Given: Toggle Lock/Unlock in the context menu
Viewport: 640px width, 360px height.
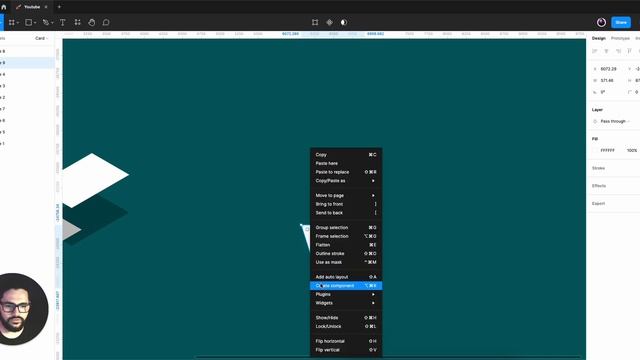Looking at the screenshot, I should point(346,326).
